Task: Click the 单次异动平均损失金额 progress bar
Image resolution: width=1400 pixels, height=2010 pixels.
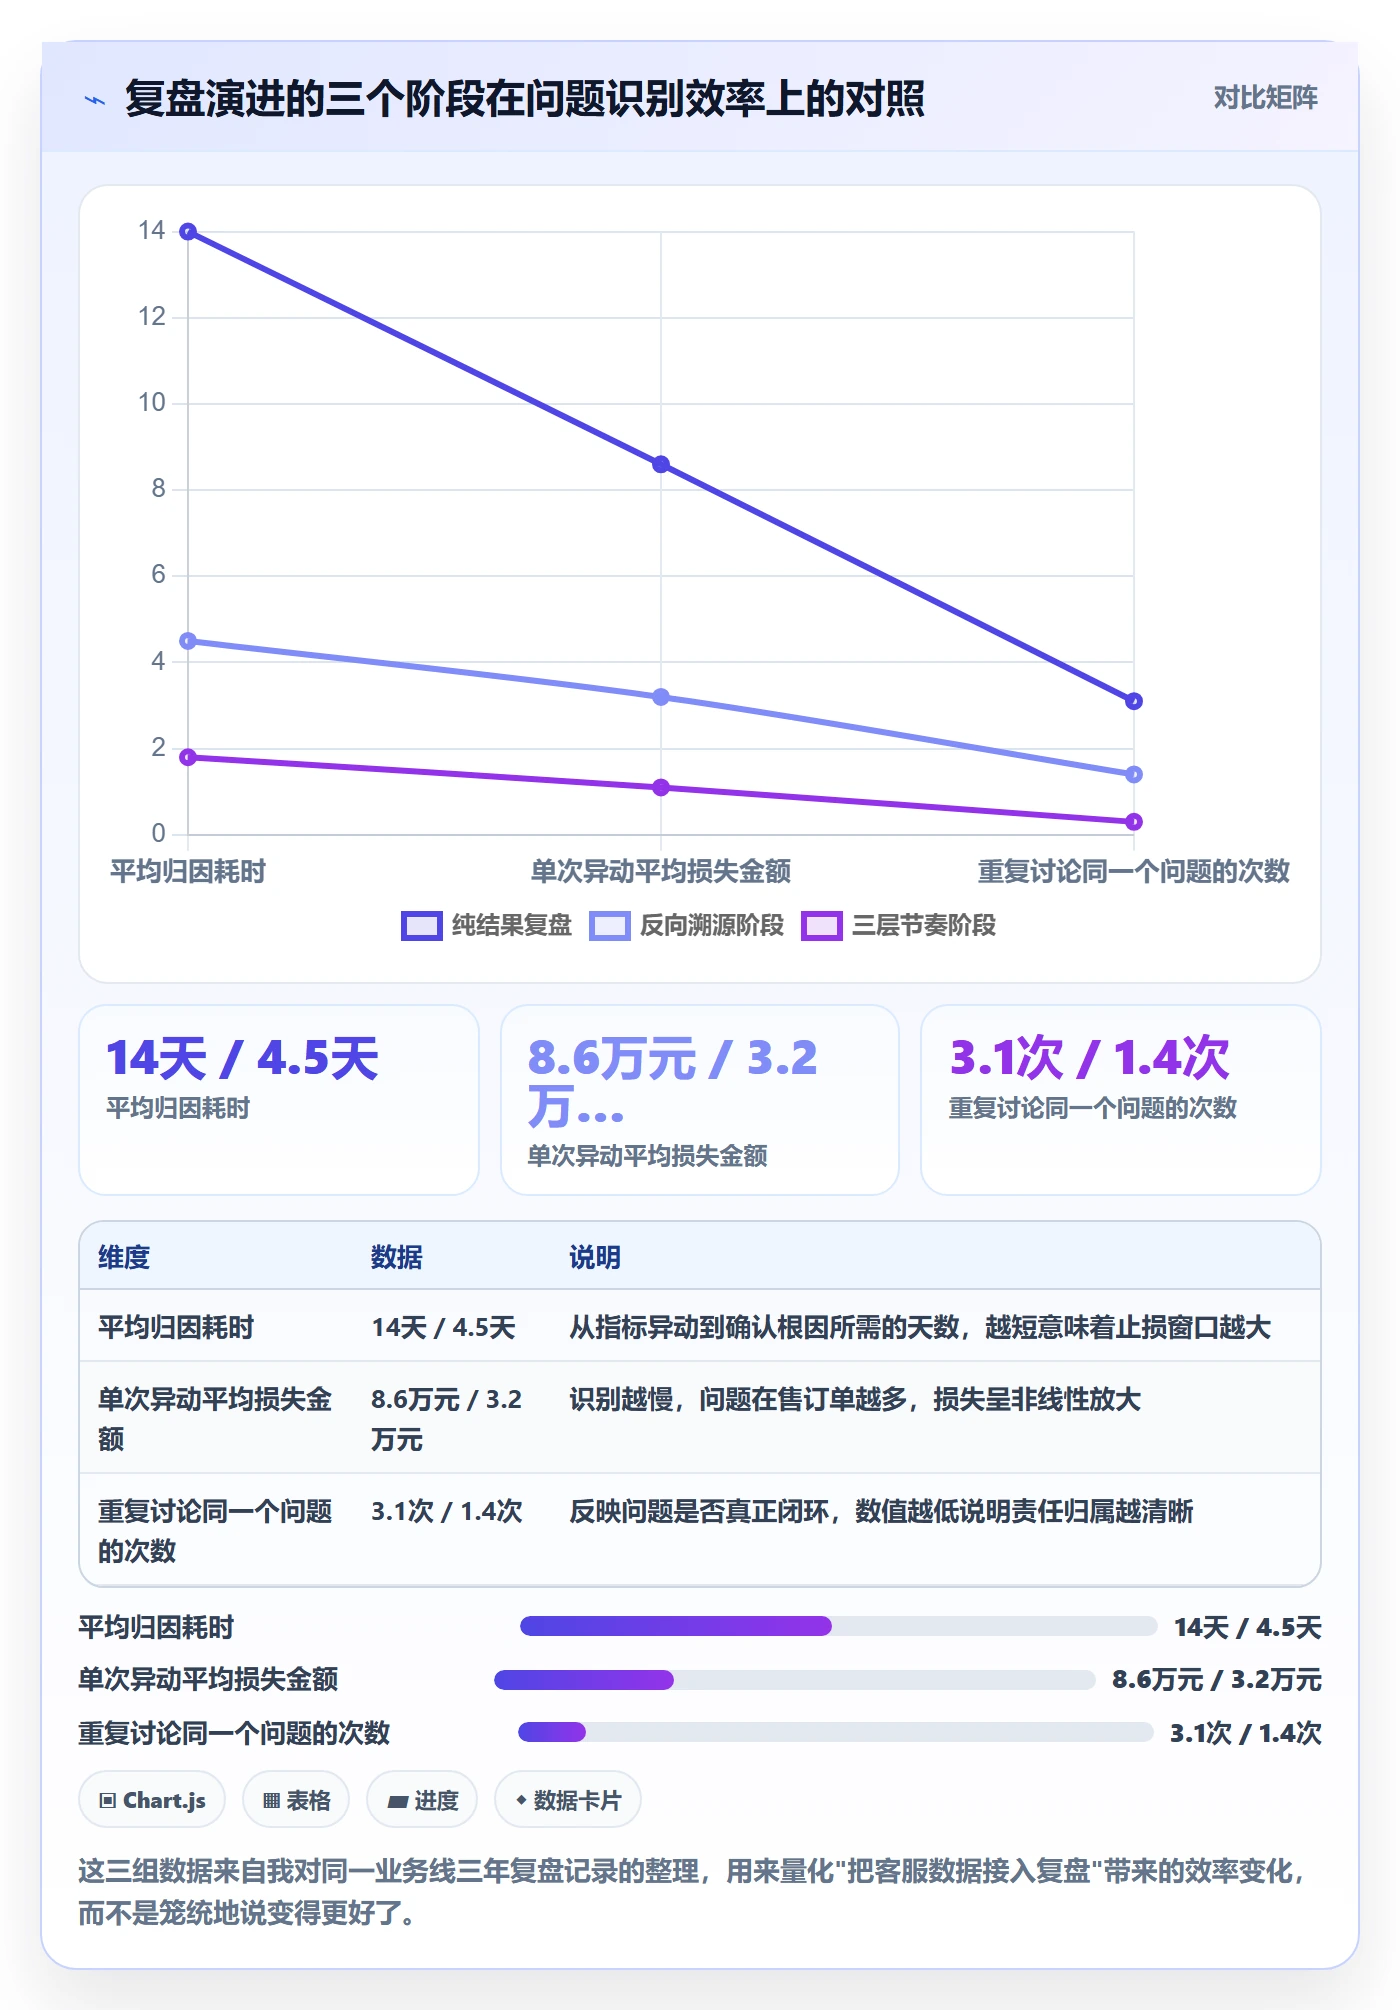Action: 795,1680
